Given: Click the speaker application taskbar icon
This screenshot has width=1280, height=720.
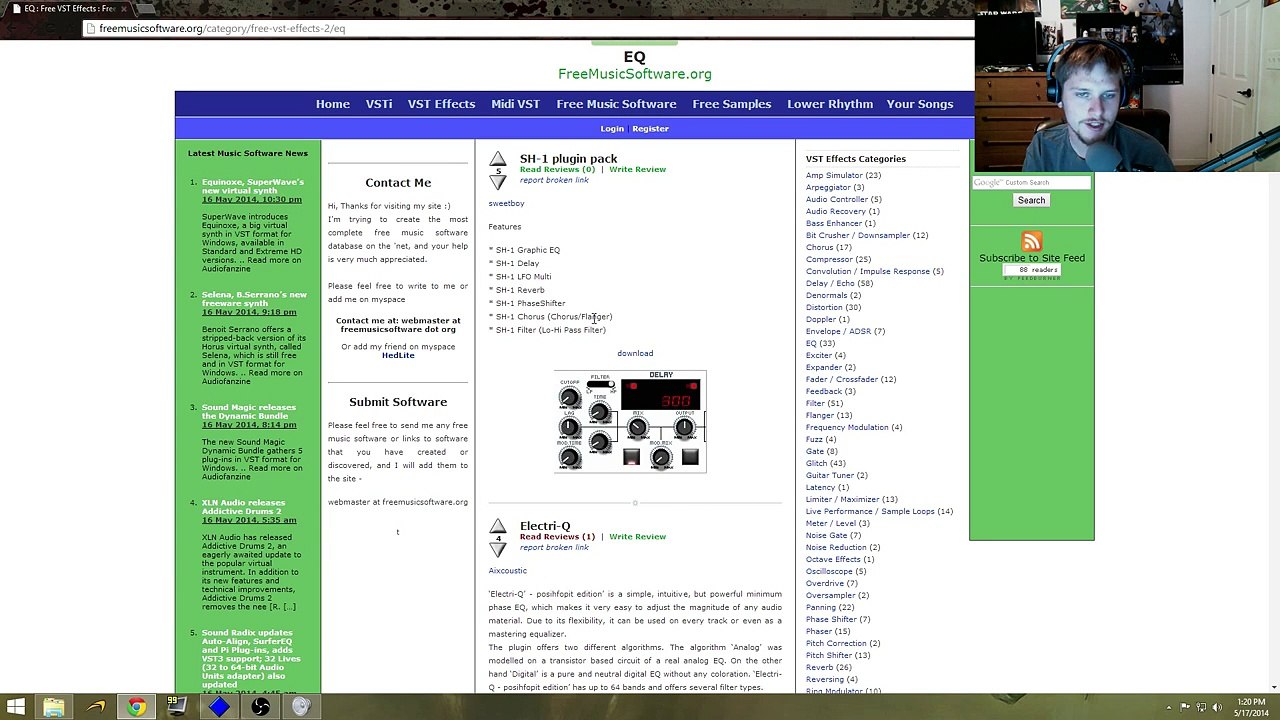Looking at the screenshot, I should (301, 708).
